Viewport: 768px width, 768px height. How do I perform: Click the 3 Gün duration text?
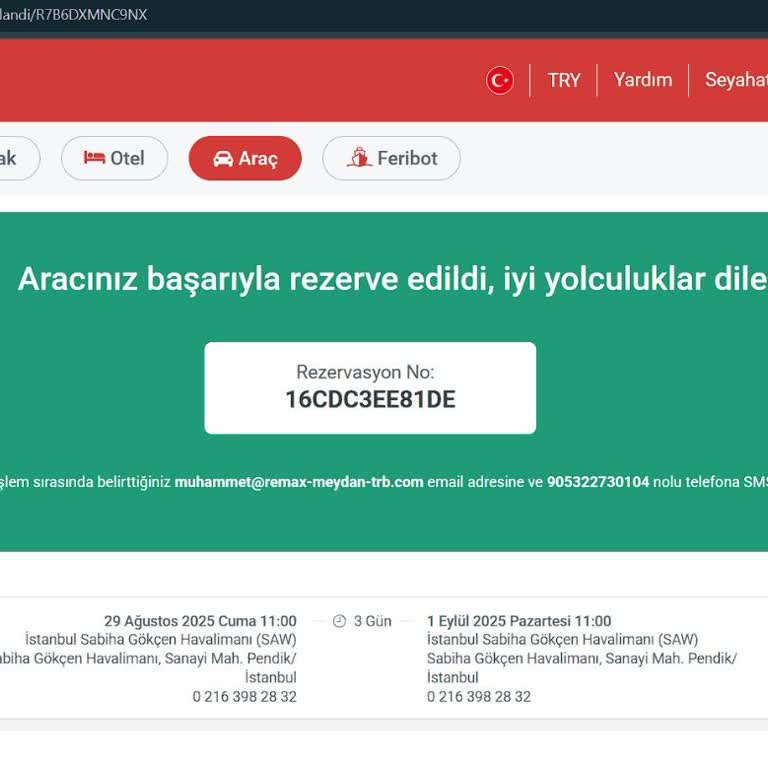(x=372, y=621)
